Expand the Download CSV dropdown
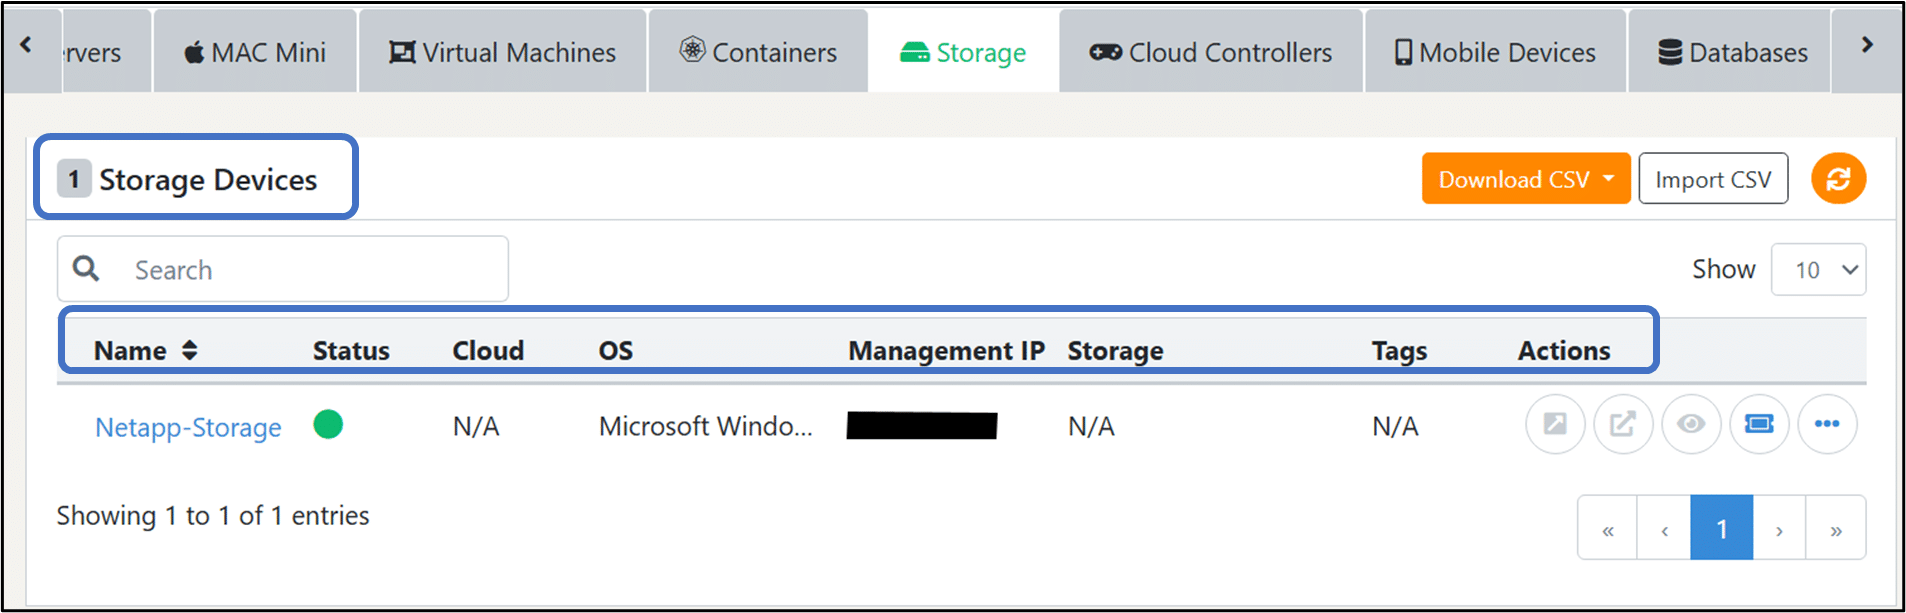 pos(1526,179)
